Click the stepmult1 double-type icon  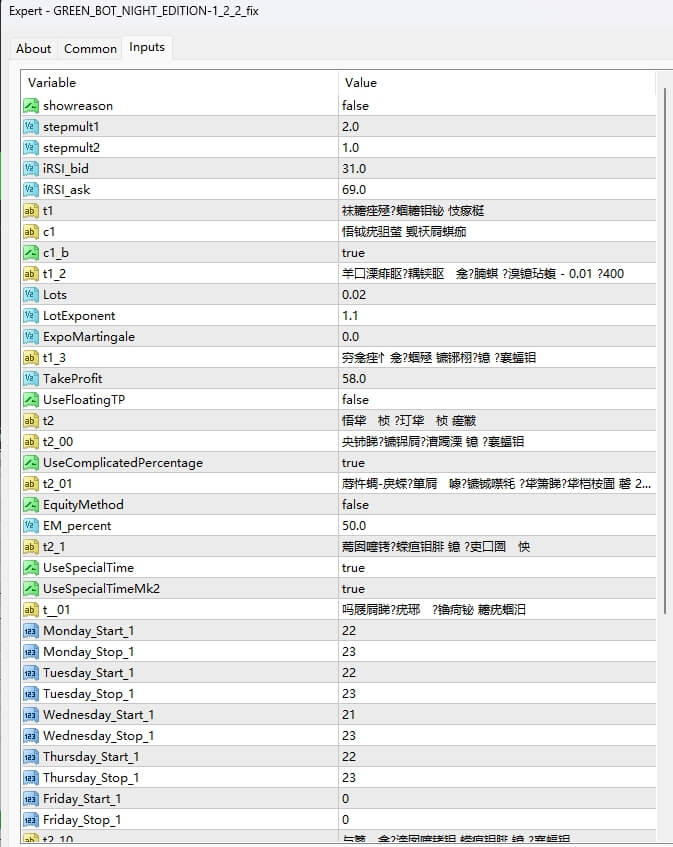coord(31,126)
